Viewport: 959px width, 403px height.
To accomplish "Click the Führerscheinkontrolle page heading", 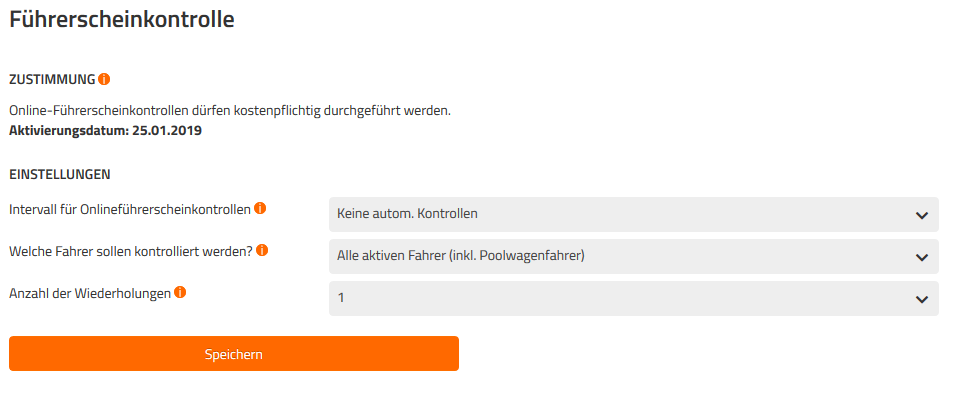I will pyautogui.click(x=122, y=19).
